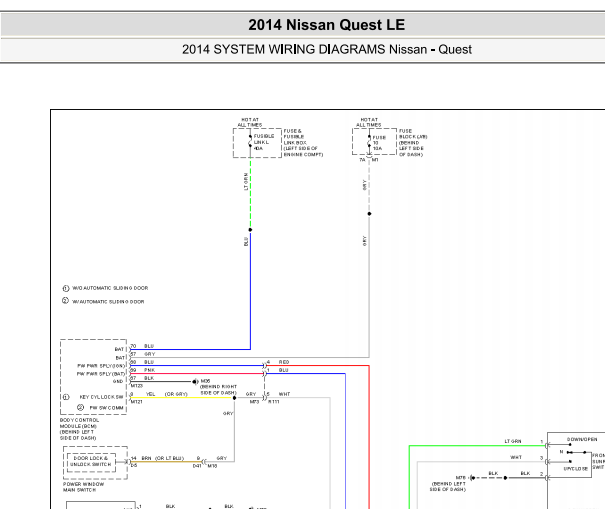This screenshot has height=509, width=605.
Task: Click the 'DOWN/OPEN' switch position label
Action: tap(582, 440)
